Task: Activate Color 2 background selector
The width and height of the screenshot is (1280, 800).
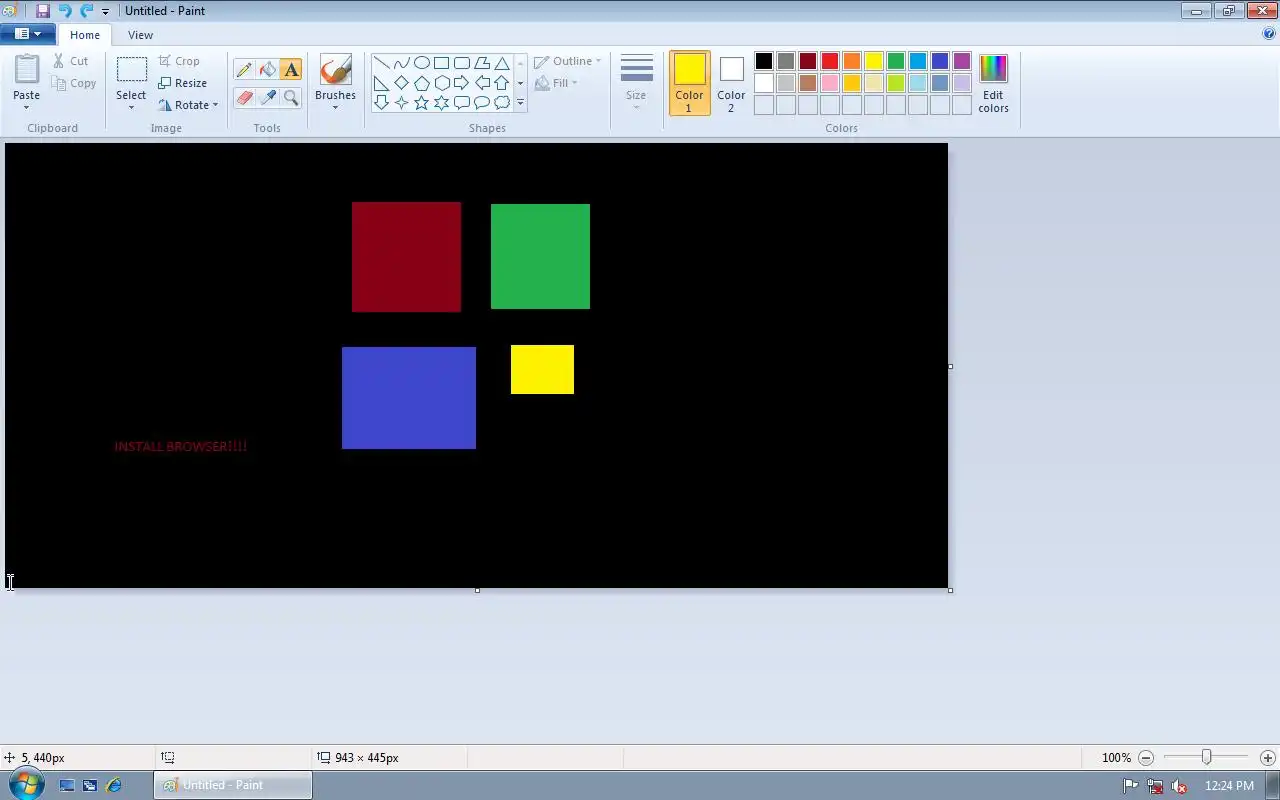Action: [x=731, y=83]
